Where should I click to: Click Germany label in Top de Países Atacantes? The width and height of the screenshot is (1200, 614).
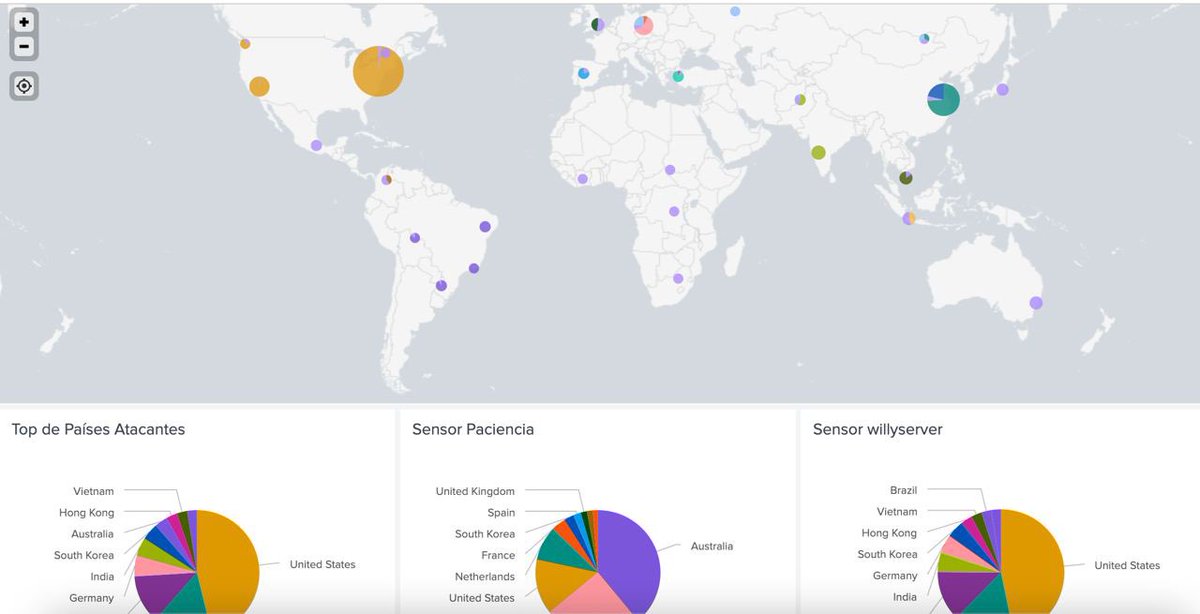tap(92, 598)
